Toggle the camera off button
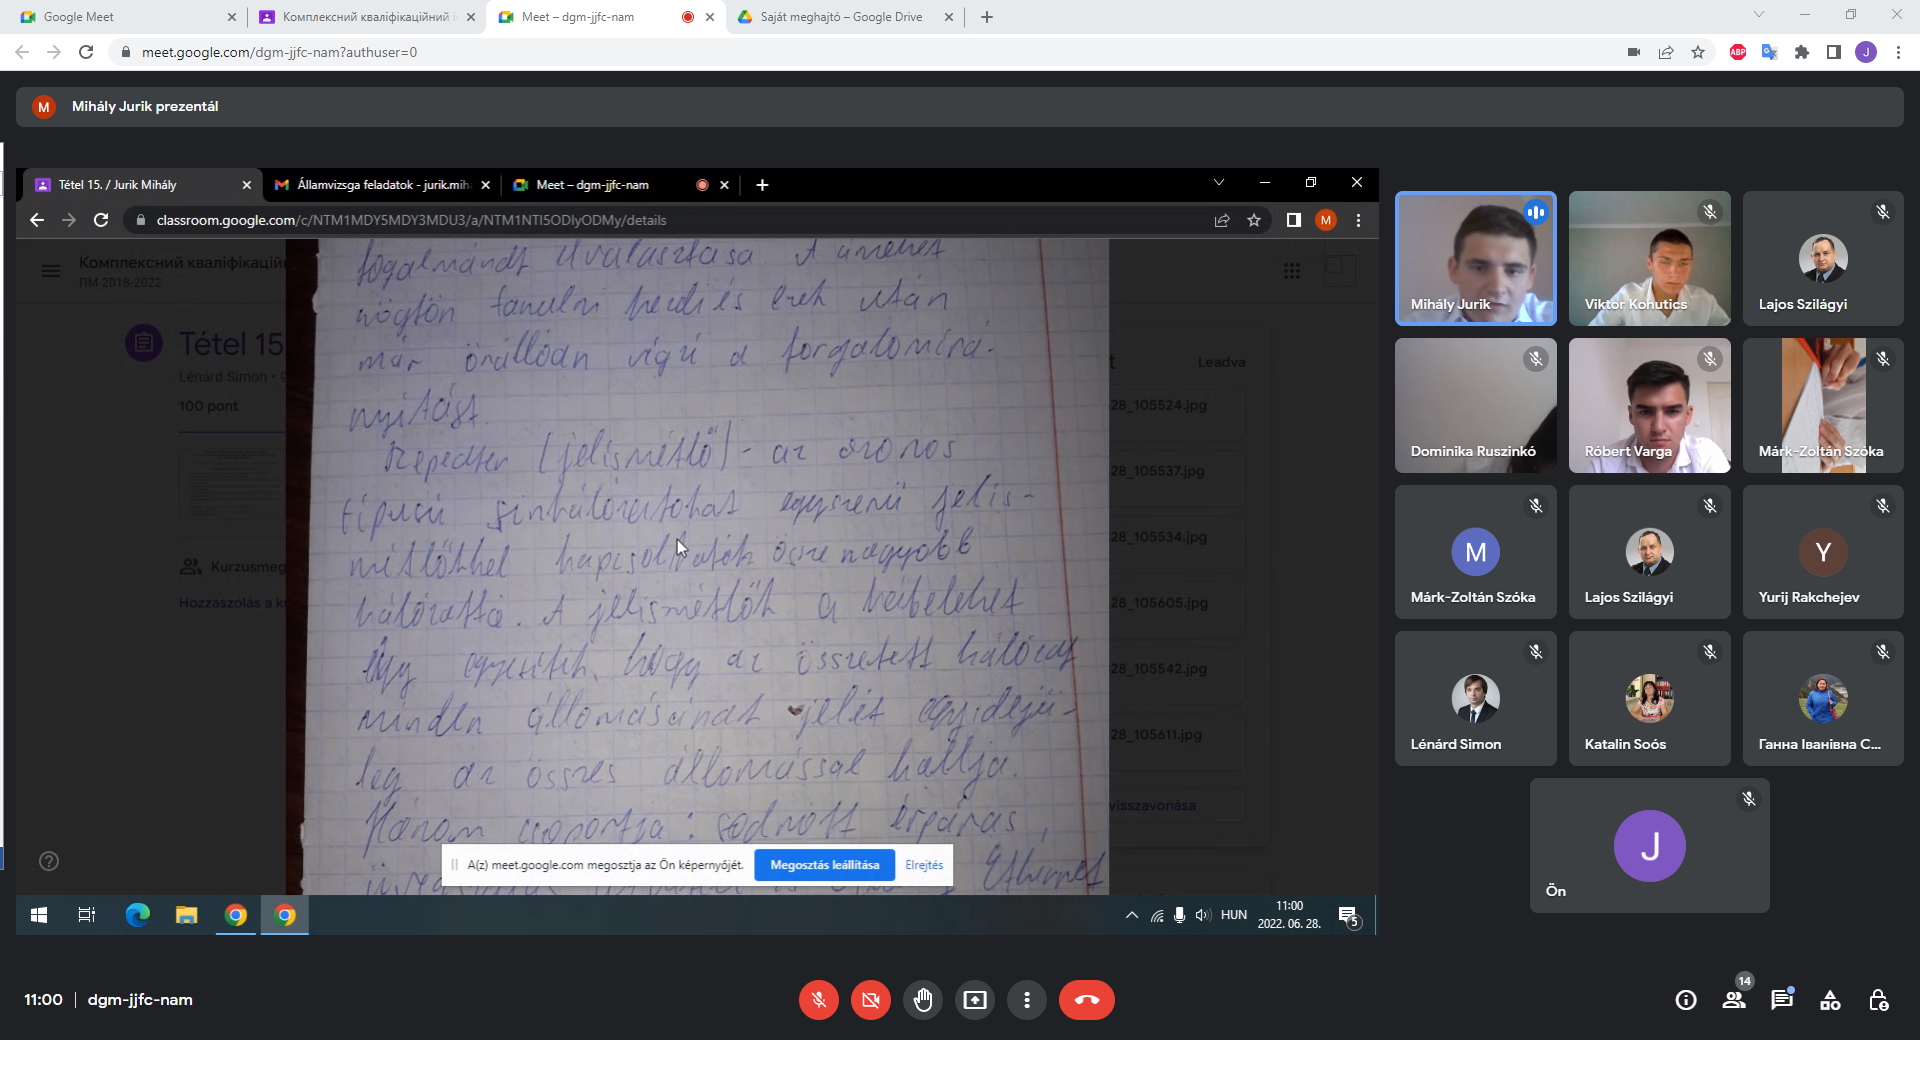The height and width of the screenshot is (1078, 1920). [x=871, y=1000]
